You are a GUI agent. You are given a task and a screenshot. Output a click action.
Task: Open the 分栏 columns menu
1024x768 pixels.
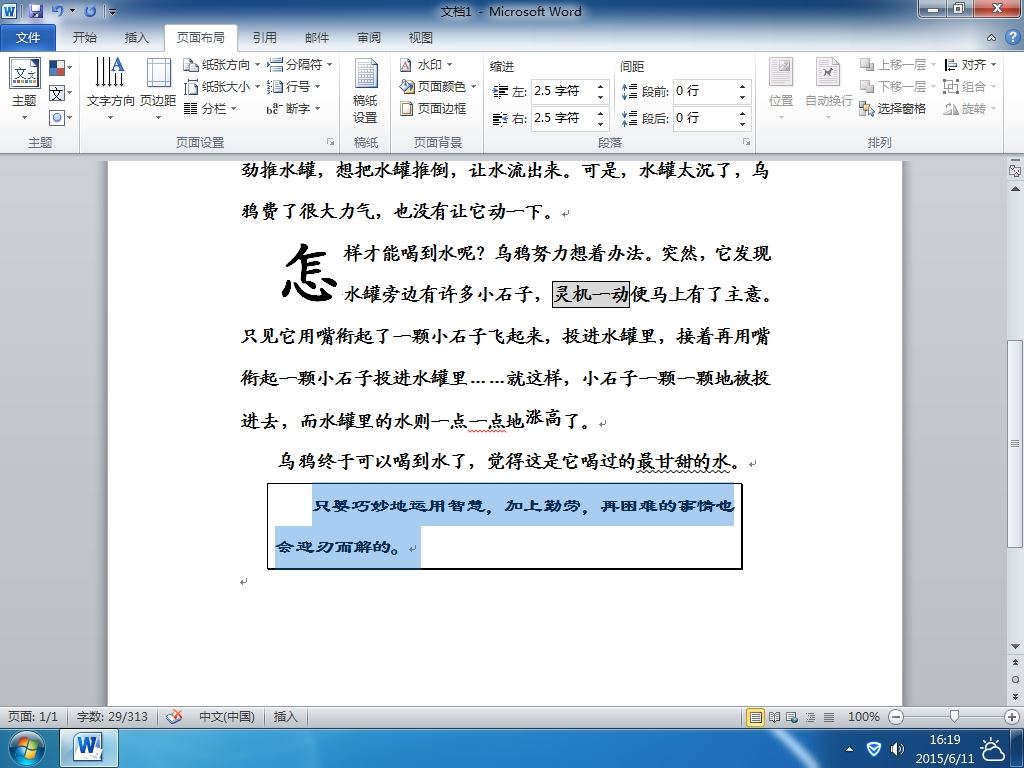[210, 108]
